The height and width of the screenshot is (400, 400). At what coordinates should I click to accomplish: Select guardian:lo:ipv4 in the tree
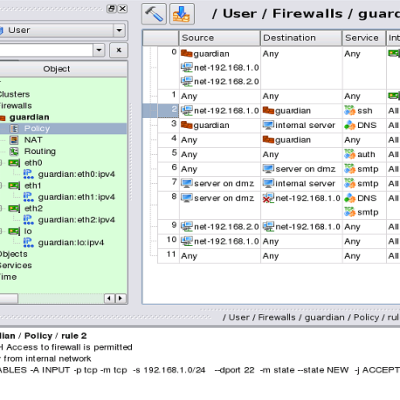tap(71, 243)
